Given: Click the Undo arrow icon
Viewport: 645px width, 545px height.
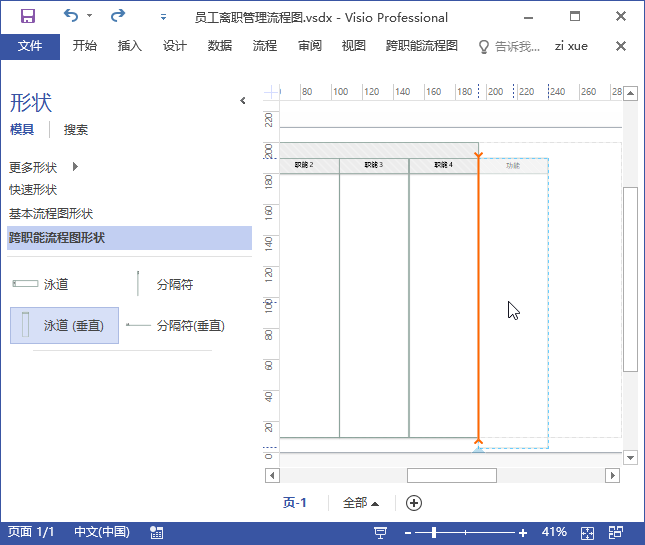Looking at the screenshot, I should 71,16.
